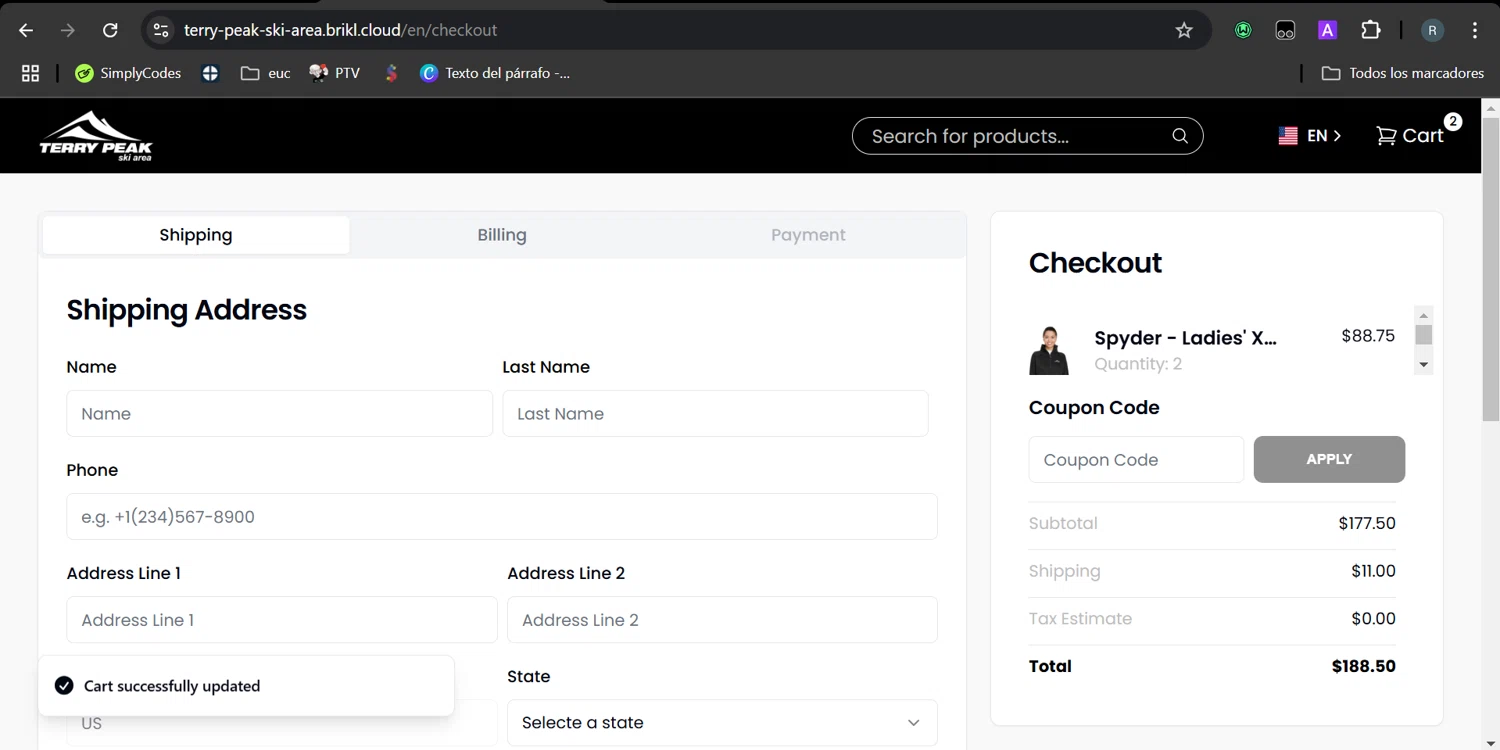Expand the EN language chevron
This screenshot has height=750, width=1500.
coord(1337,136)
